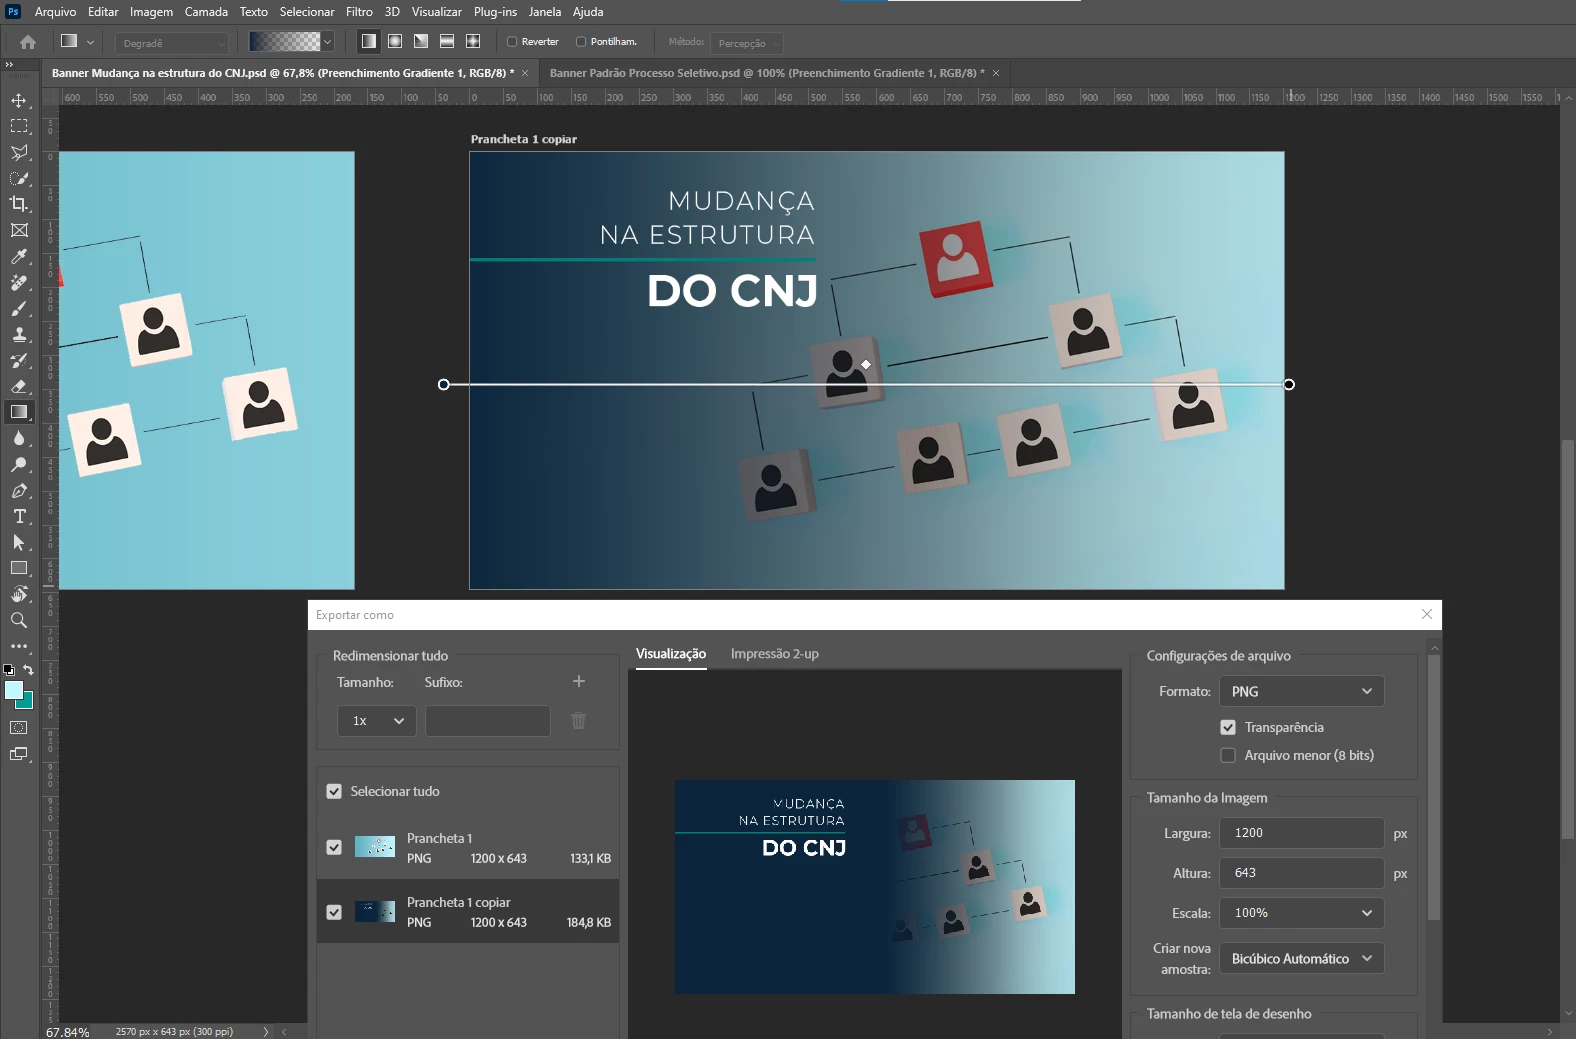
Task: Select the Frame tool
Action: click(19, 230)
